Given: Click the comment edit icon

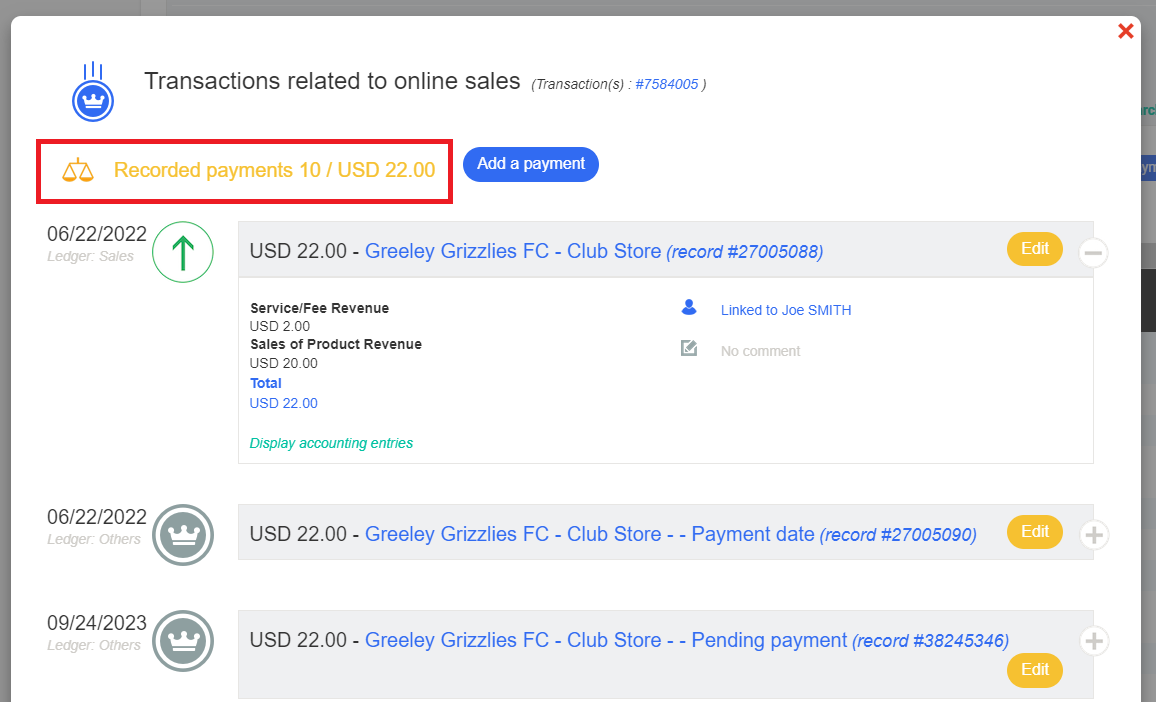Looking at the screenshot, I should click(x=689, y=349).
